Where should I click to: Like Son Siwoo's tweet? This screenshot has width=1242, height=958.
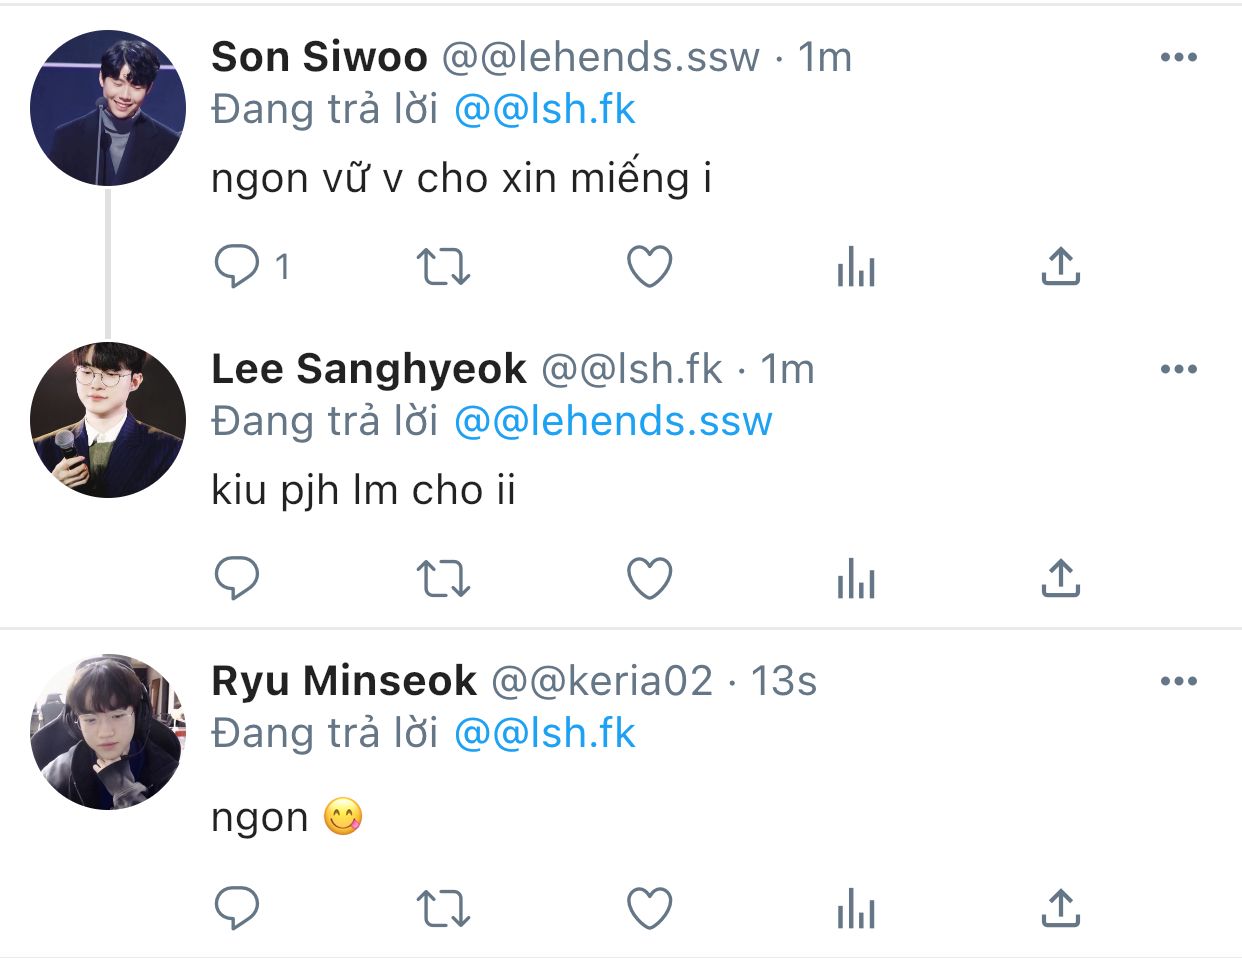point(649,267)
